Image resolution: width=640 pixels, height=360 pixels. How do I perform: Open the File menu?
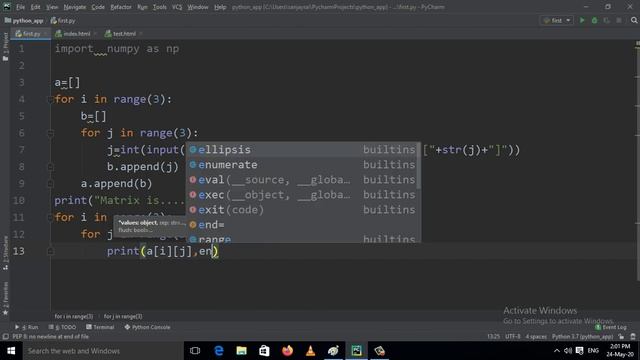pyautogui.click(x=20, y=7)
